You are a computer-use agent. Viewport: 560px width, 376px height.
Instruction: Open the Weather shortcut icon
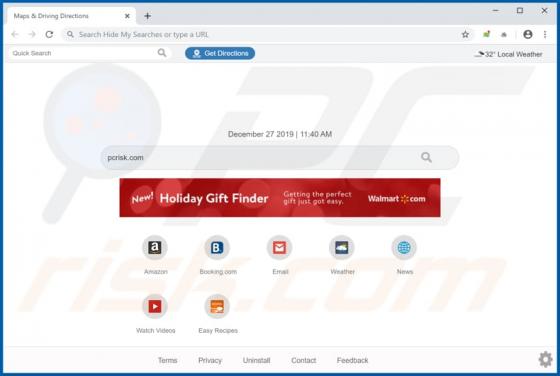[x=342, y=247]
